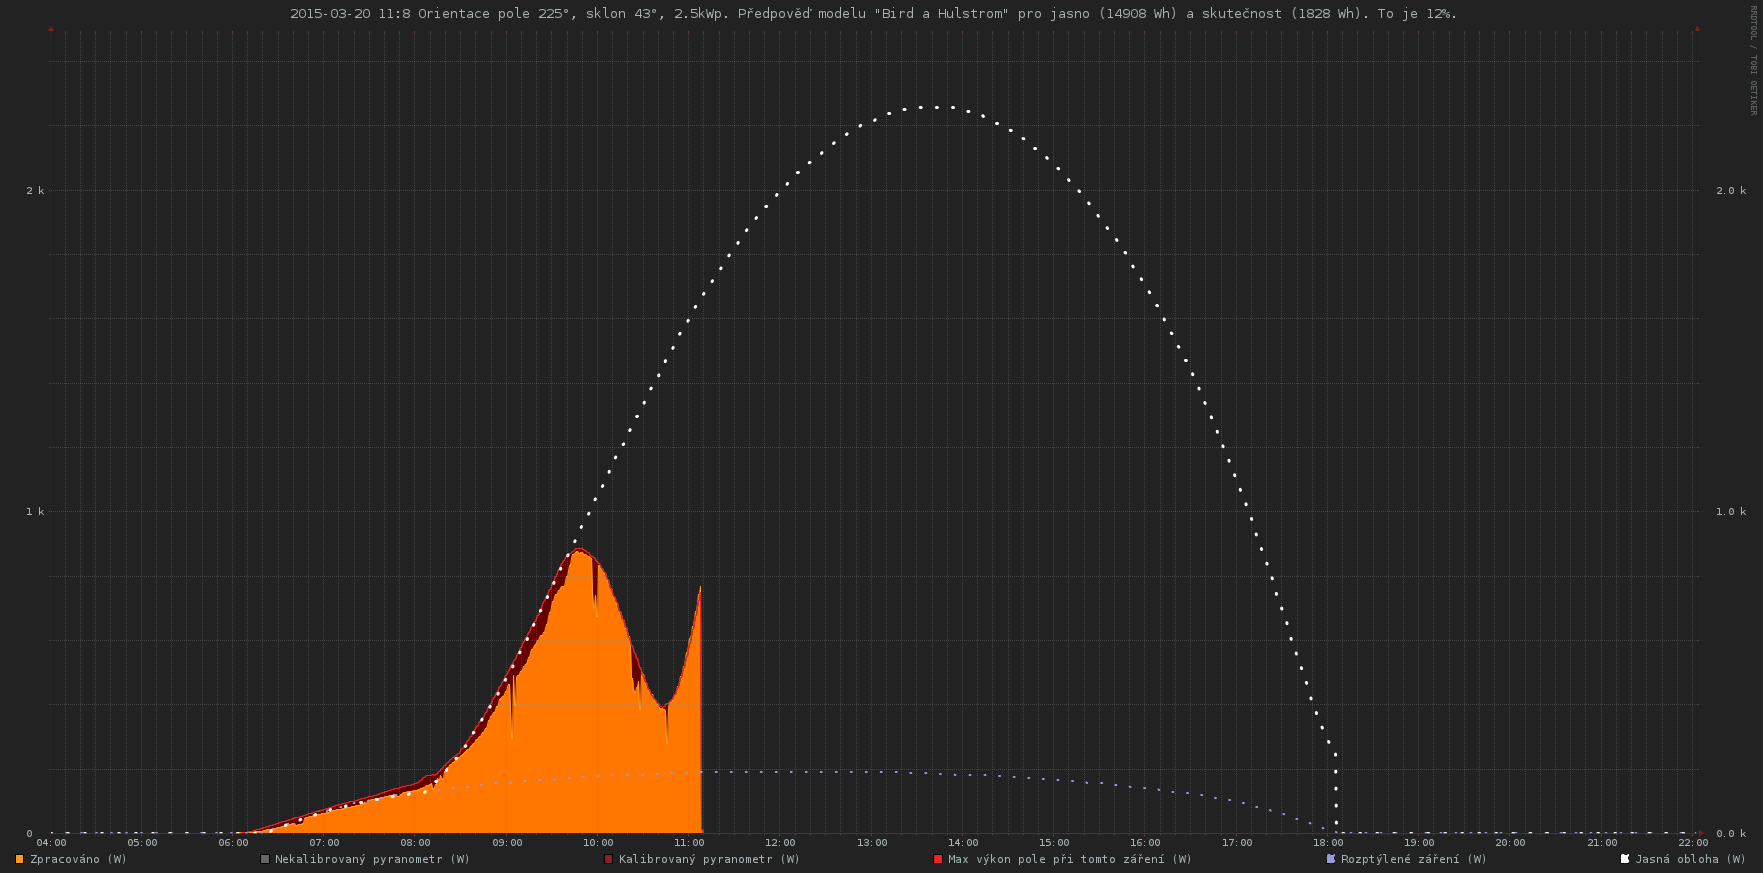Click the 18:00 time axis label
The height and width of the screenshot is (873, 1763).
tap(1328, 843)
